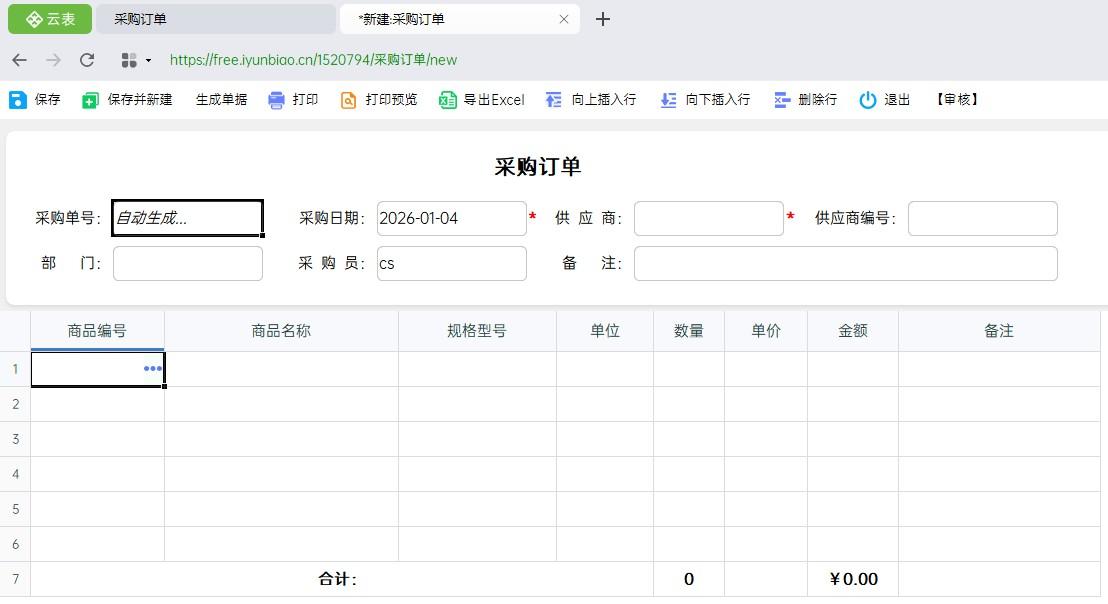
Task: Click the 保存并新建 icon
Action: (x=90, y=100)
